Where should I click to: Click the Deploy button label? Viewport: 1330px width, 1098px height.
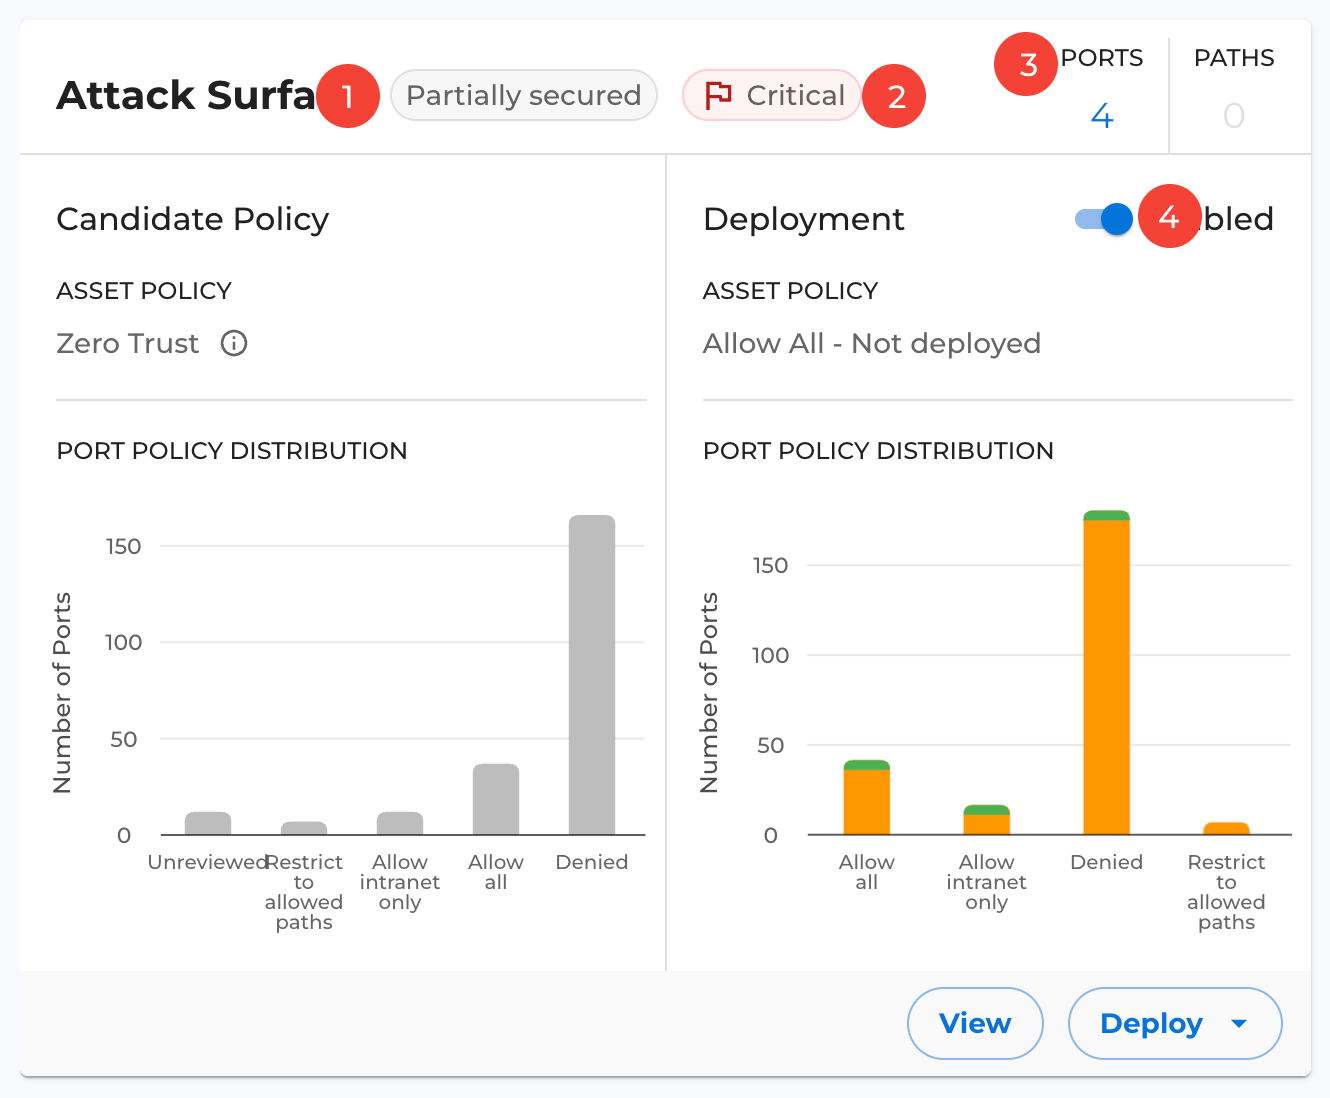tap(1151, 1023)
